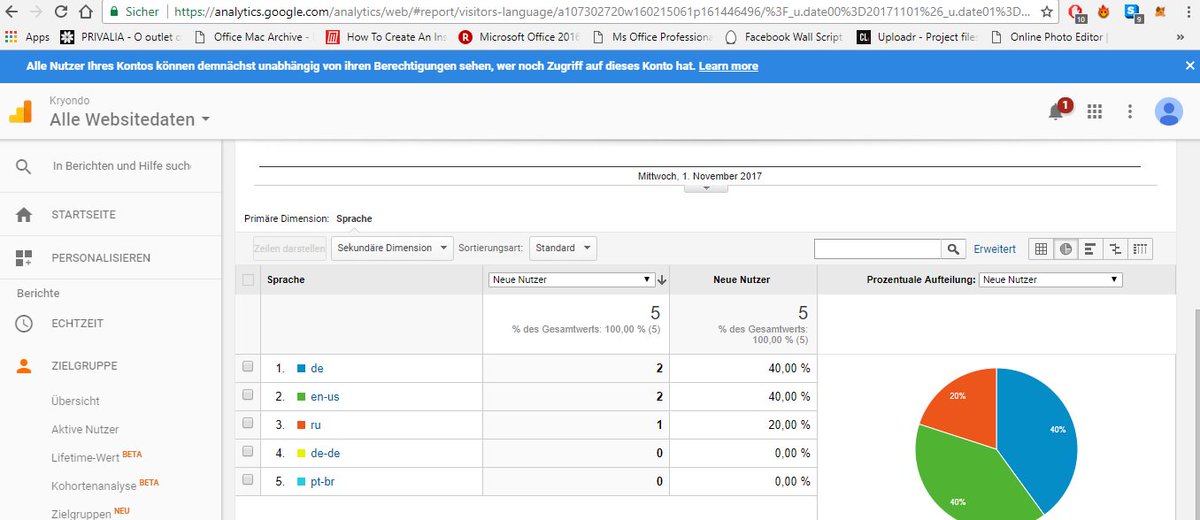Open the user account avatar
1200x520 pixels.
coord(1168,112)
